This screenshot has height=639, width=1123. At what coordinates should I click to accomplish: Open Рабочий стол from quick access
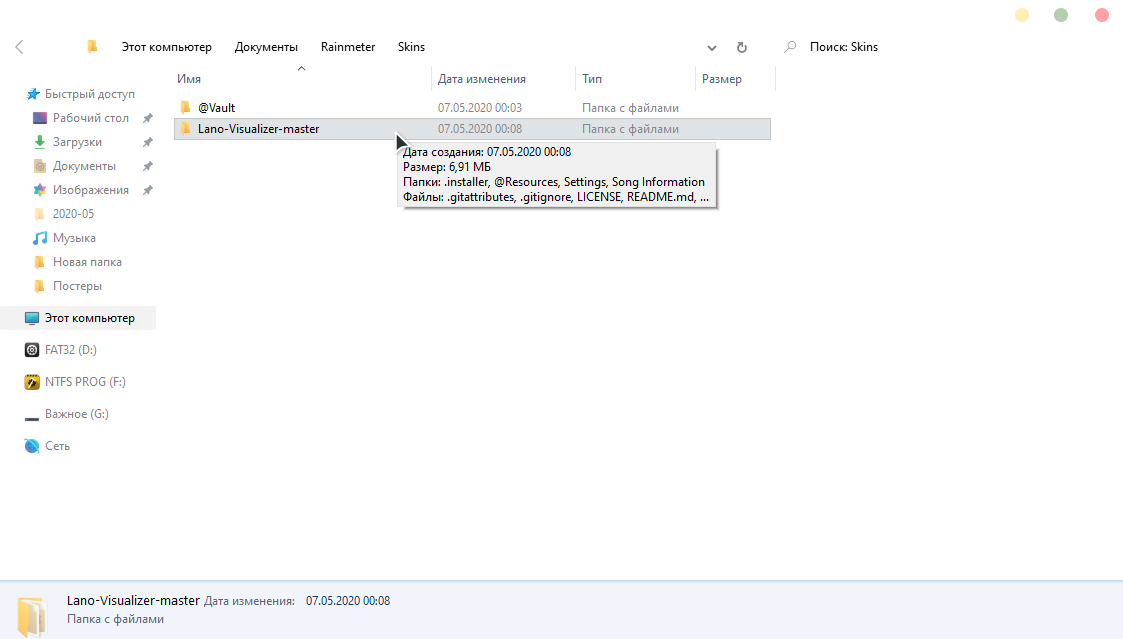(90, 118)
